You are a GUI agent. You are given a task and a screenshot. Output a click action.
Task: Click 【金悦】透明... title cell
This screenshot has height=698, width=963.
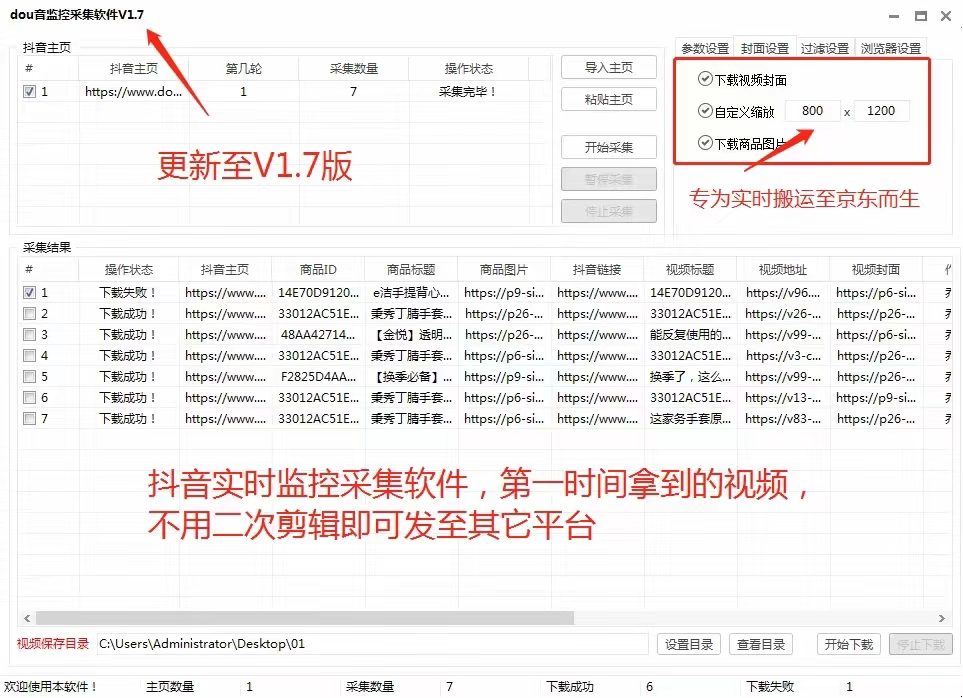pyautogui.click(x=411, y=335)
